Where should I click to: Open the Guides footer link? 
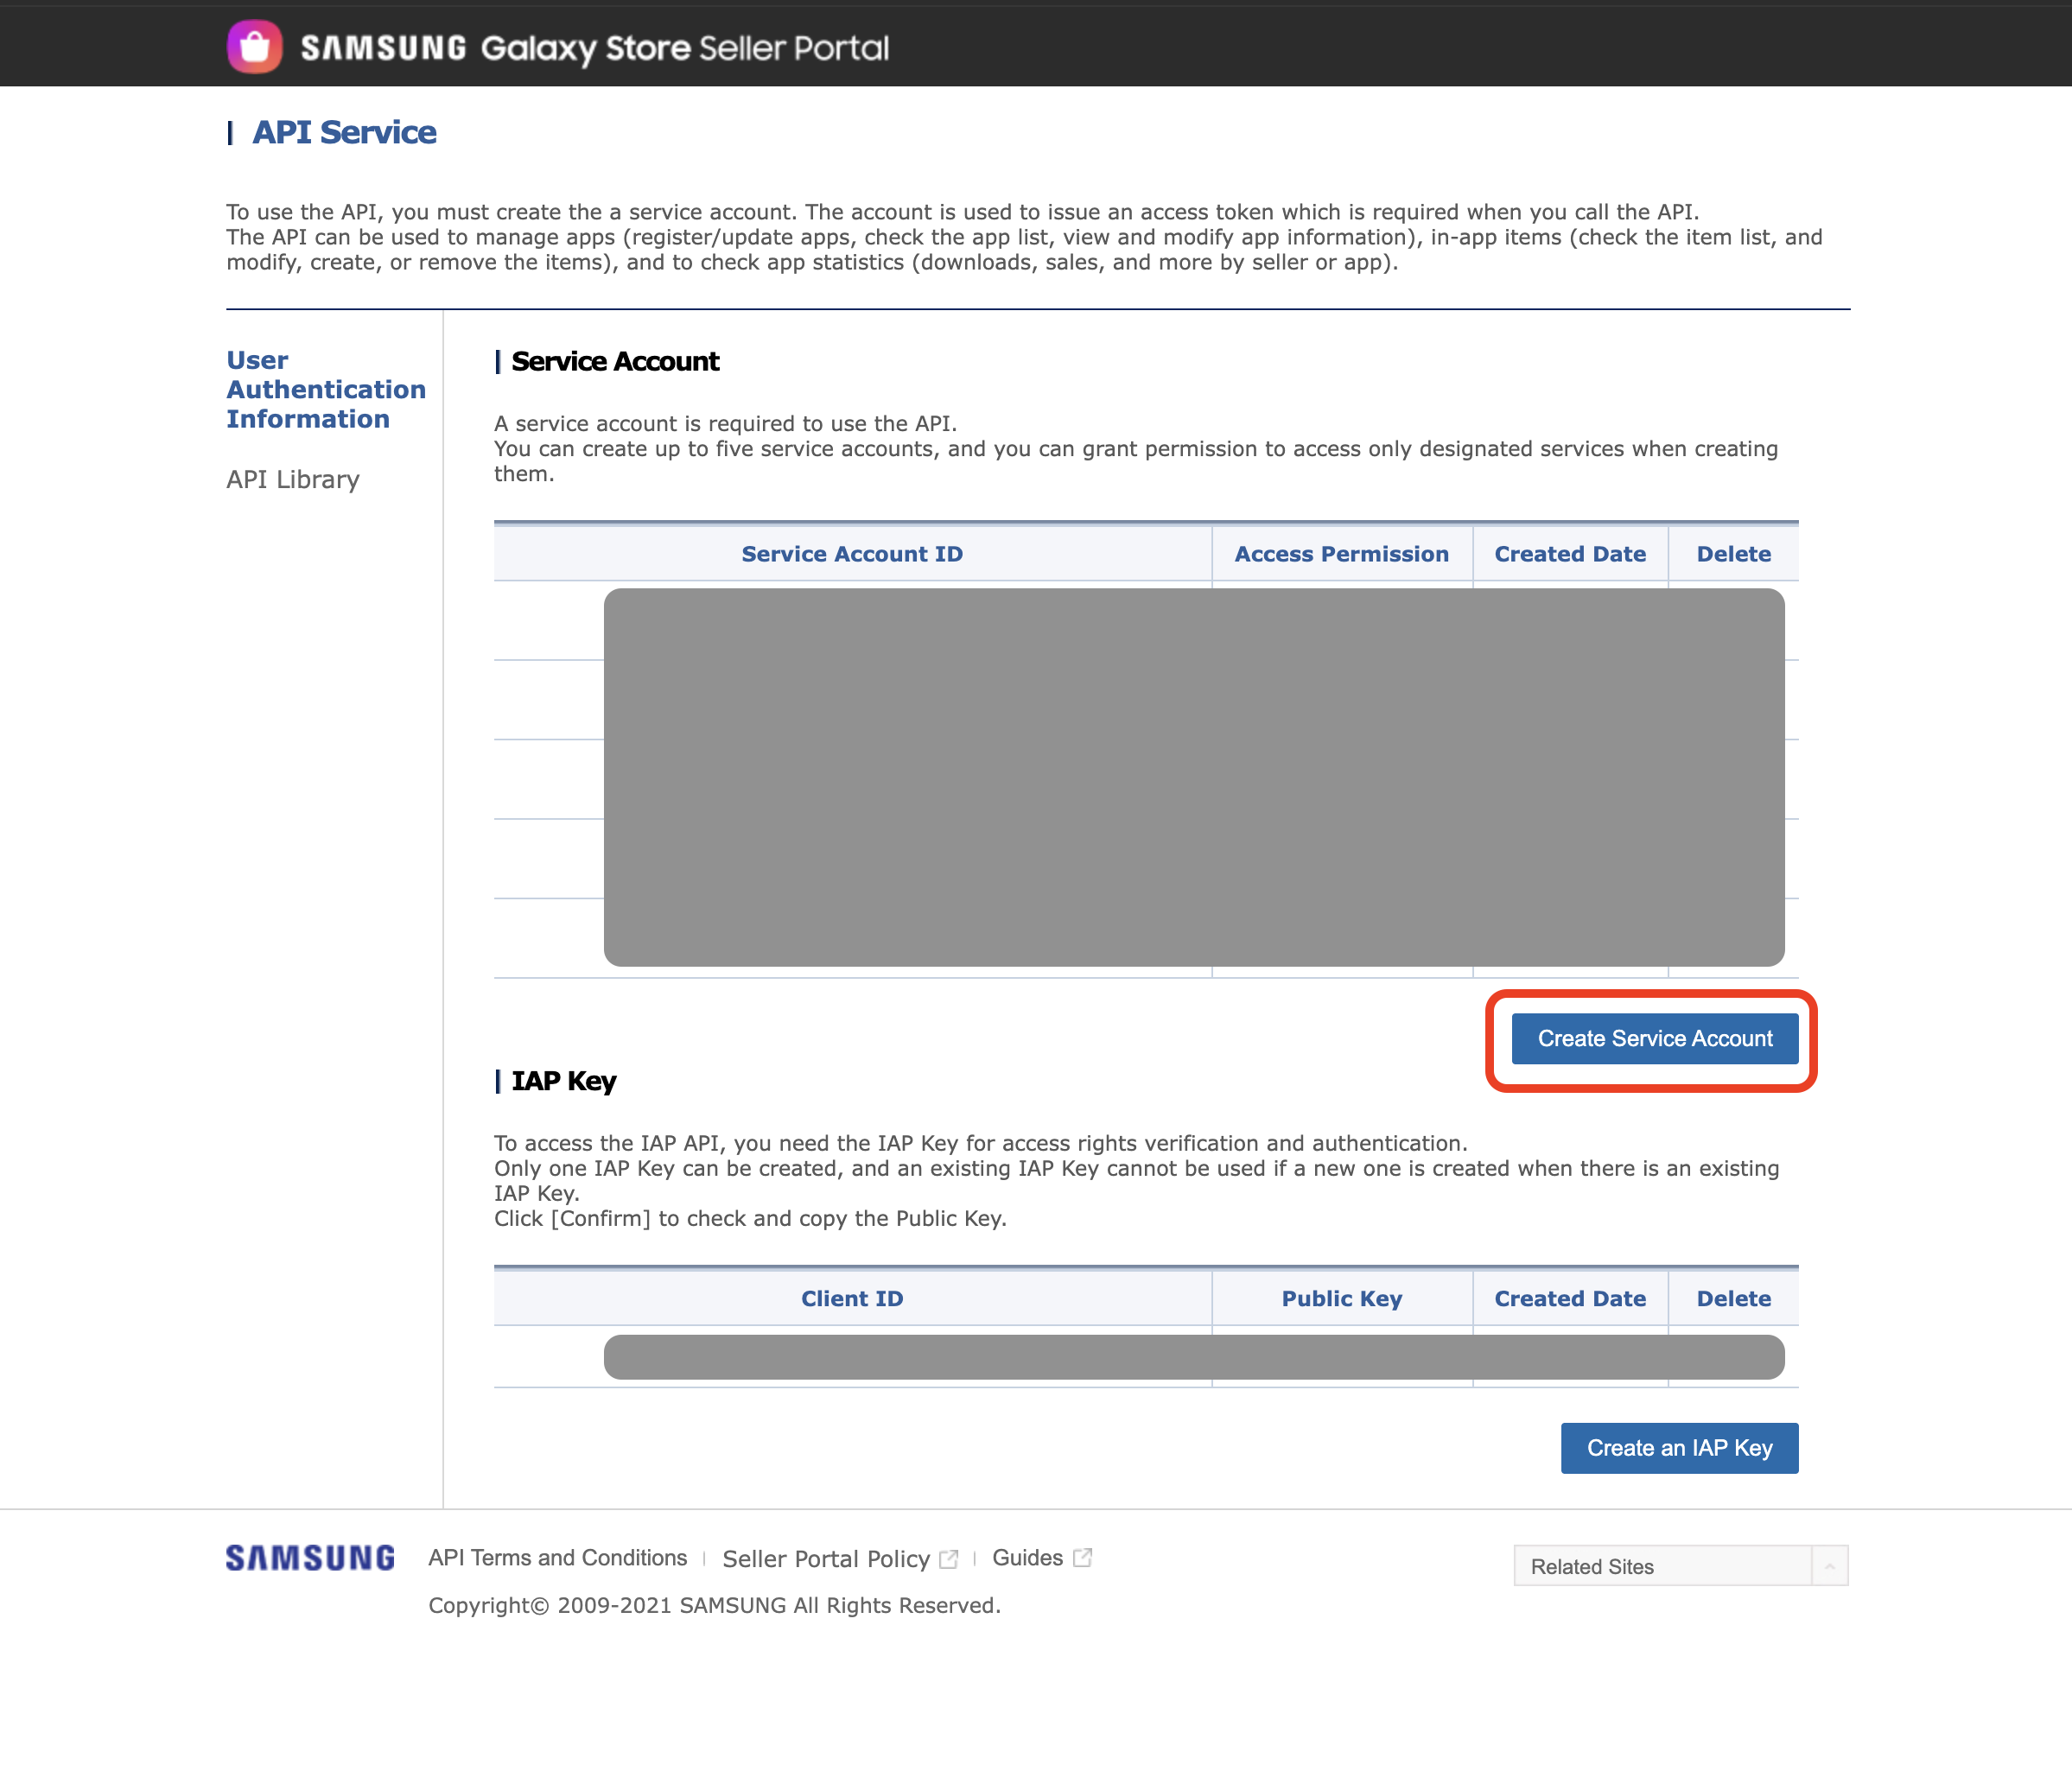(x=1027, y=1558)
